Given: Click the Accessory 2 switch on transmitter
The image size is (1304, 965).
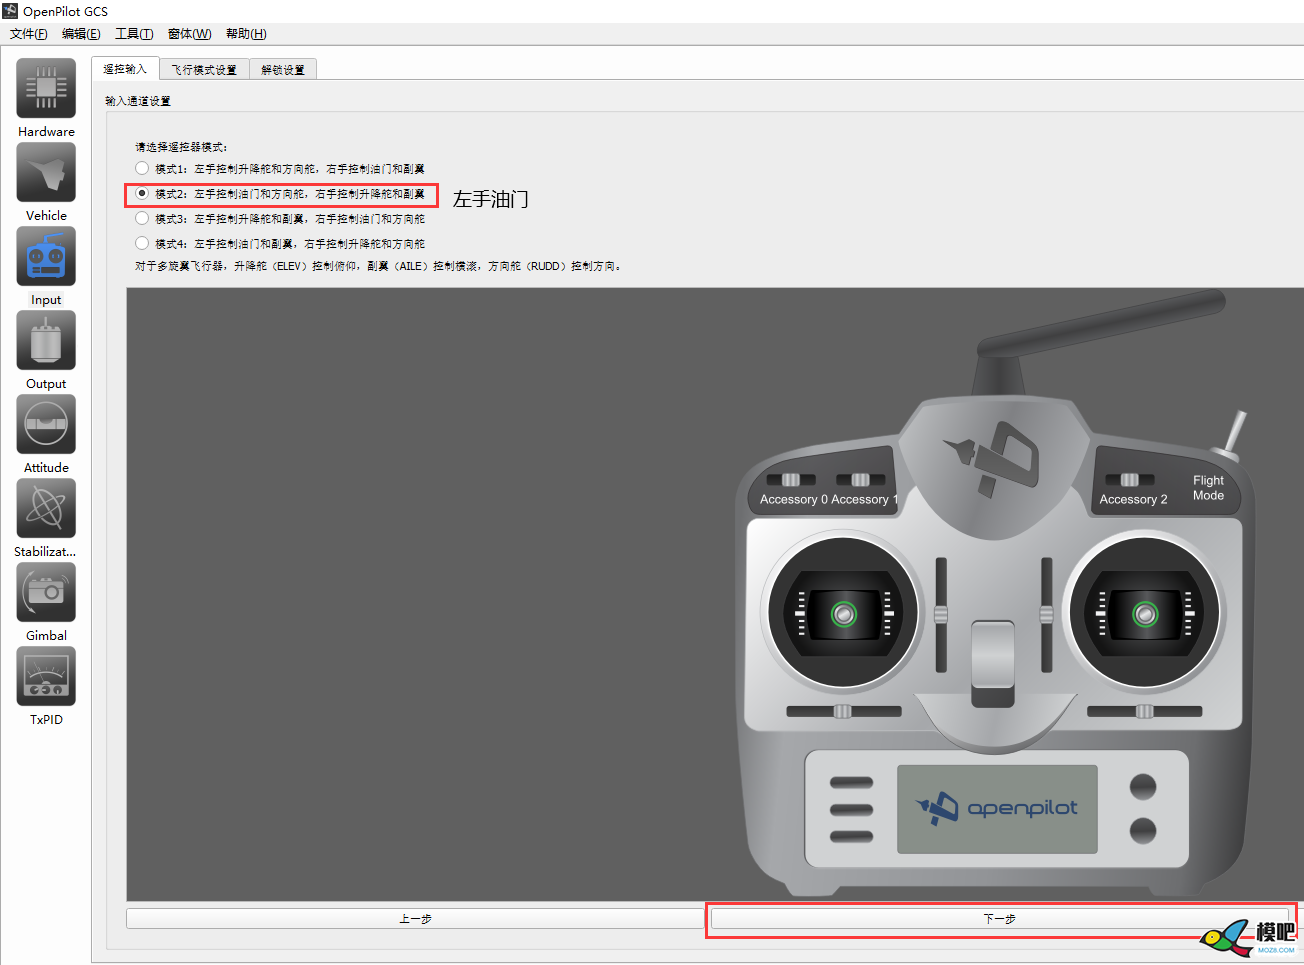Looking at the screenshot, I should pyautogui.click(x=1129, y=480).
